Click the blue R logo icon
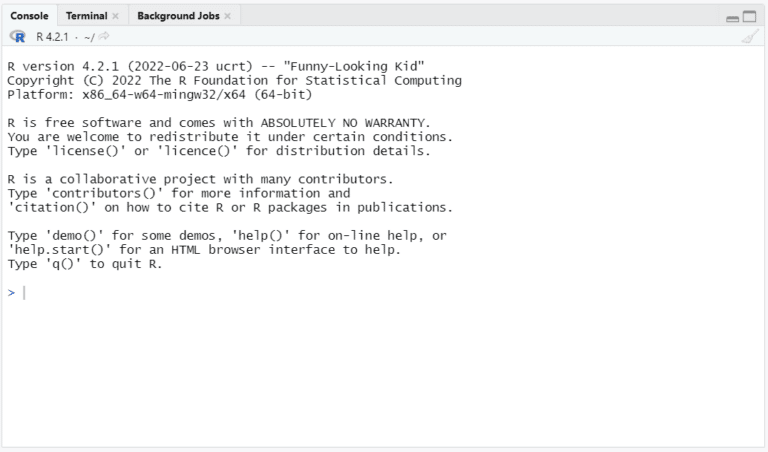Screen dimensions: 768x452 pyautogui.click(x=18, y=36)
